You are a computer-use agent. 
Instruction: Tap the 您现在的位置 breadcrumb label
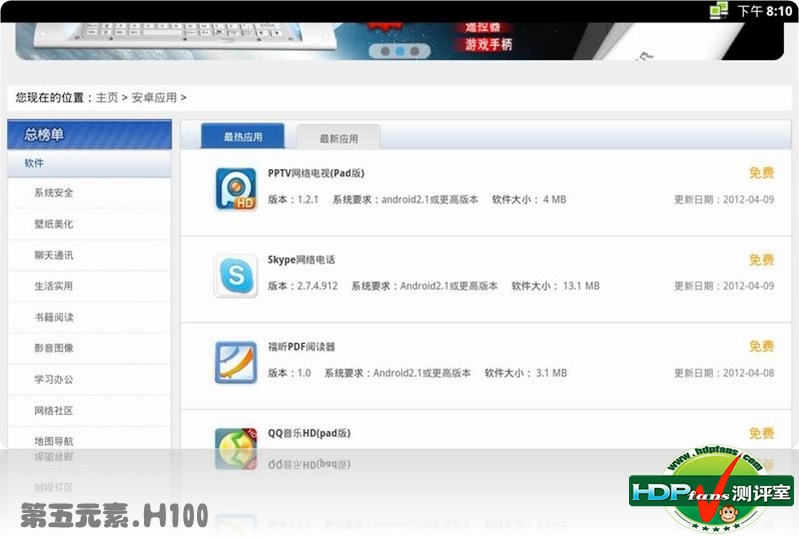click(x=49, y=97)
